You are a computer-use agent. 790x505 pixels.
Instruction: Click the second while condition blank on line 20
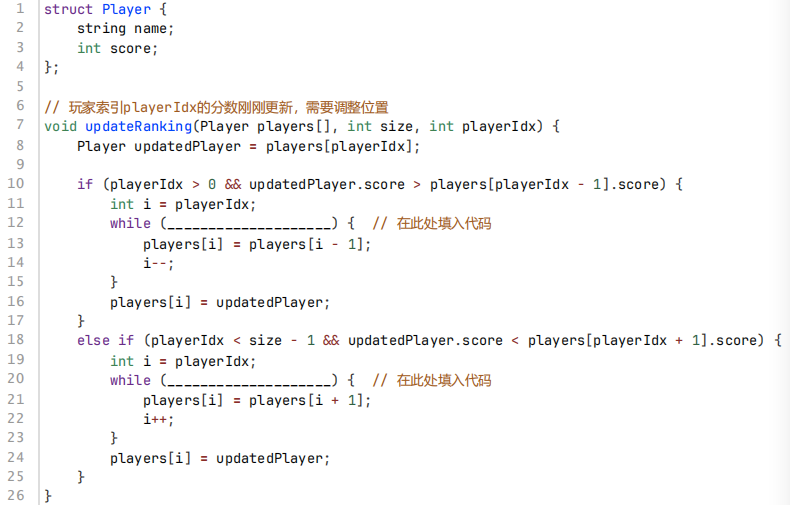point(249,380)
